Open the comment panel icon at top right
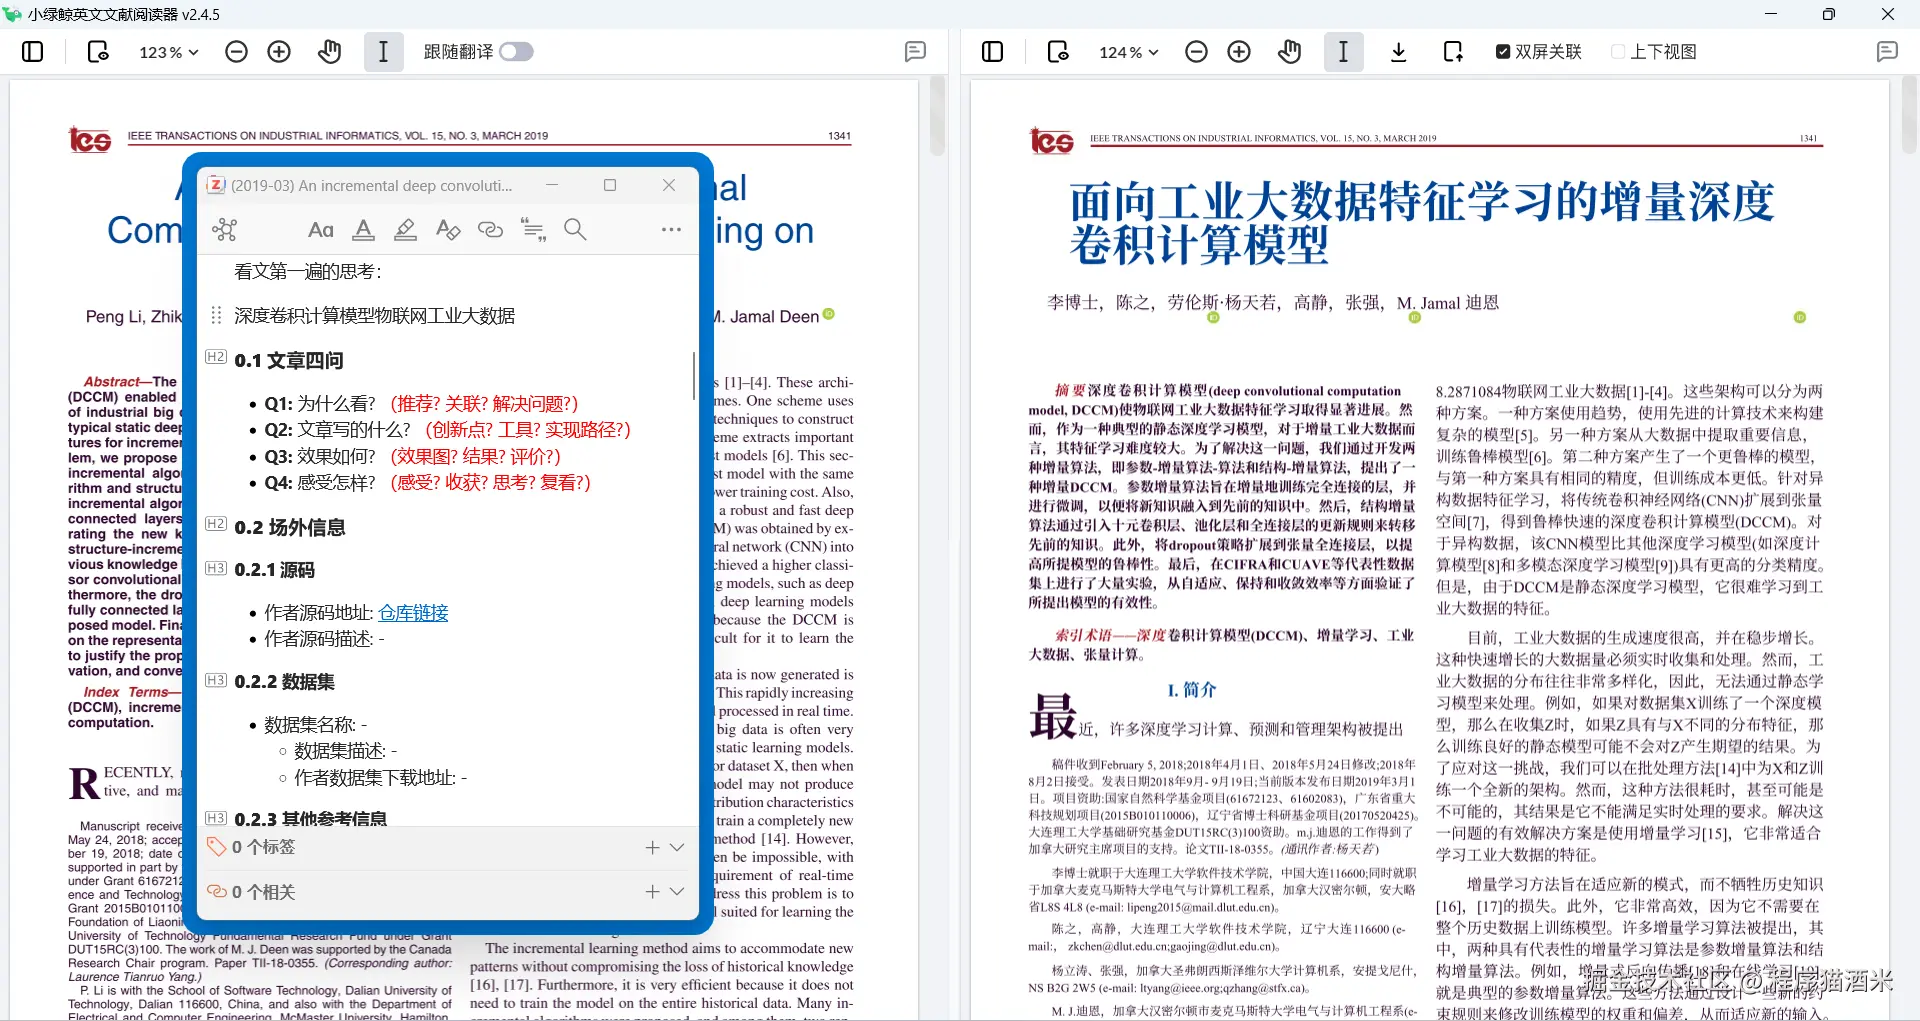This screenshot has height=1021, width=1920. click(1888, 51)
